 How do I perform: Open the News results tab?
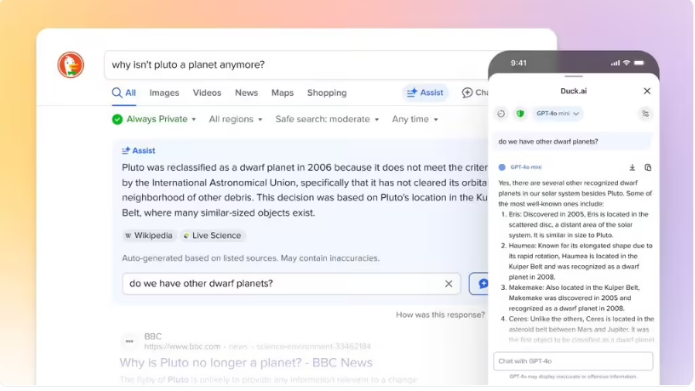(246, 93)
